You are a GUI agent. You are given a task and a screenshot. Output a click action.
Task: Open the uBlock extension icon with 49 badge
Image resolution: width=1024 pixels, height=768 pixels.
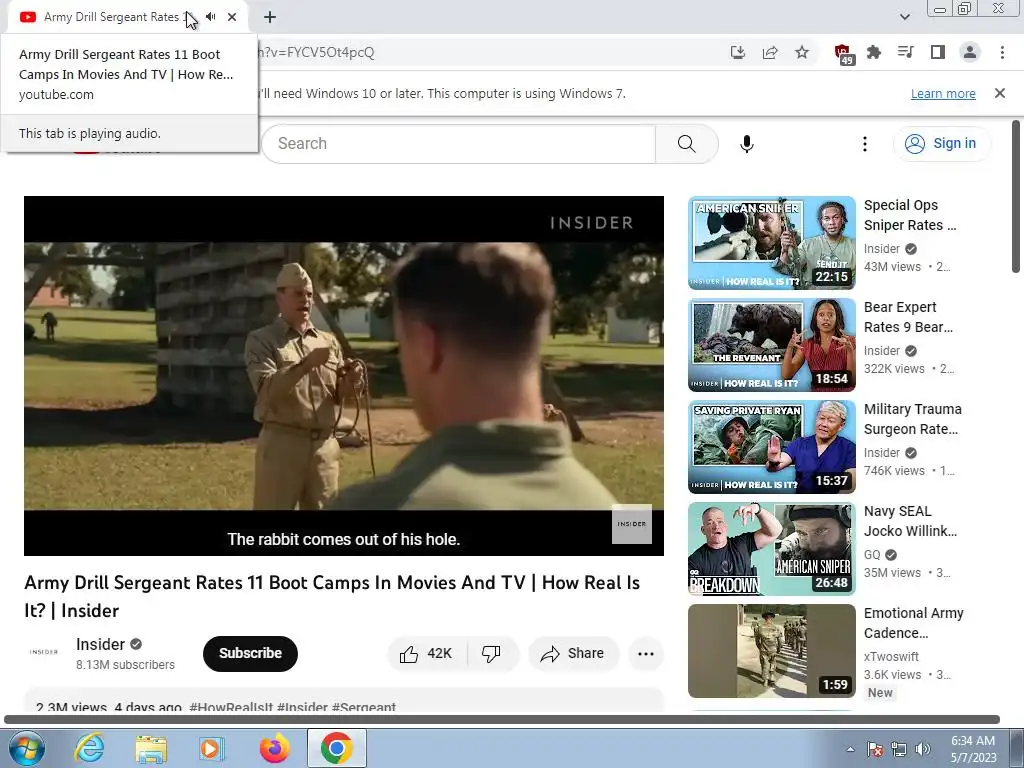coord(843,54)
